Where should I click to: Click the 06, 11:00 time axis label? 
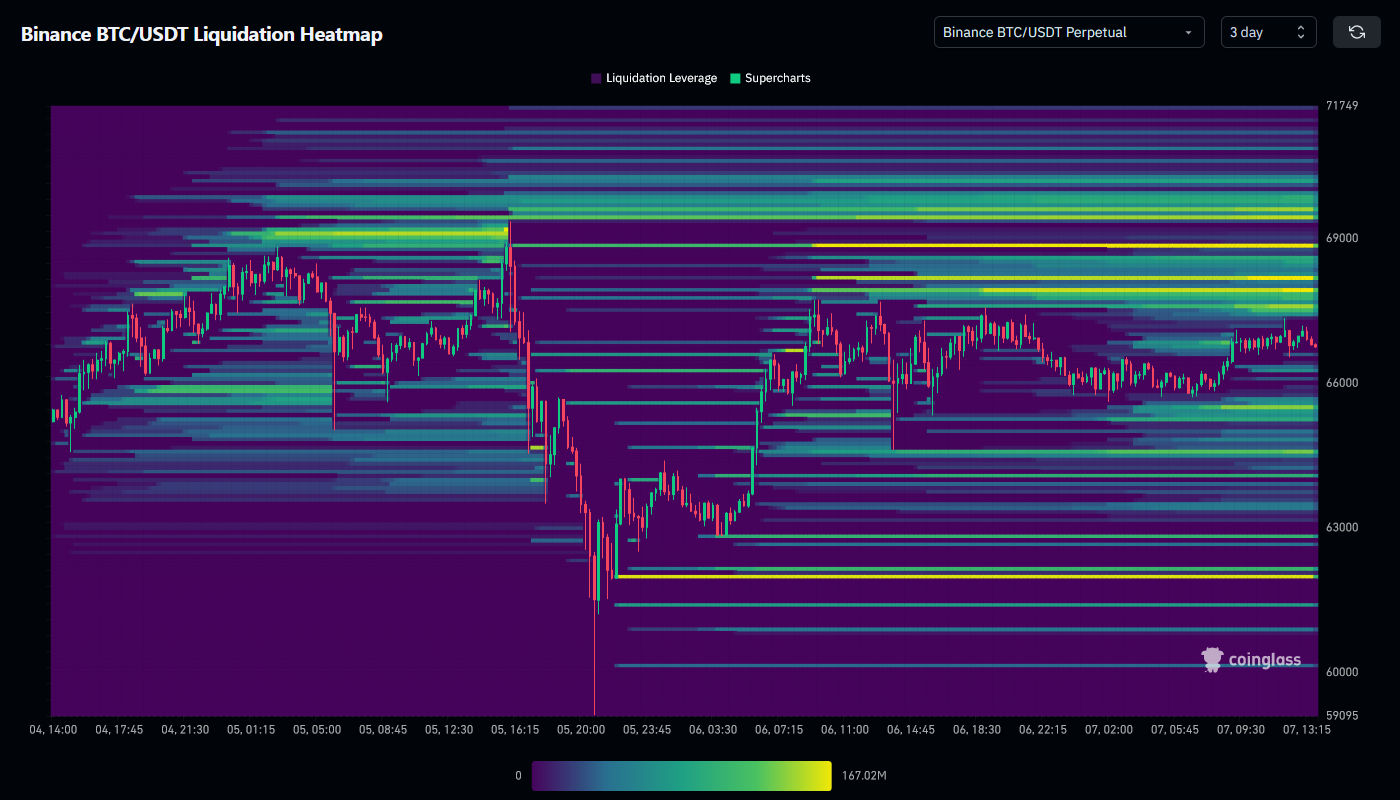click(845, 730)
